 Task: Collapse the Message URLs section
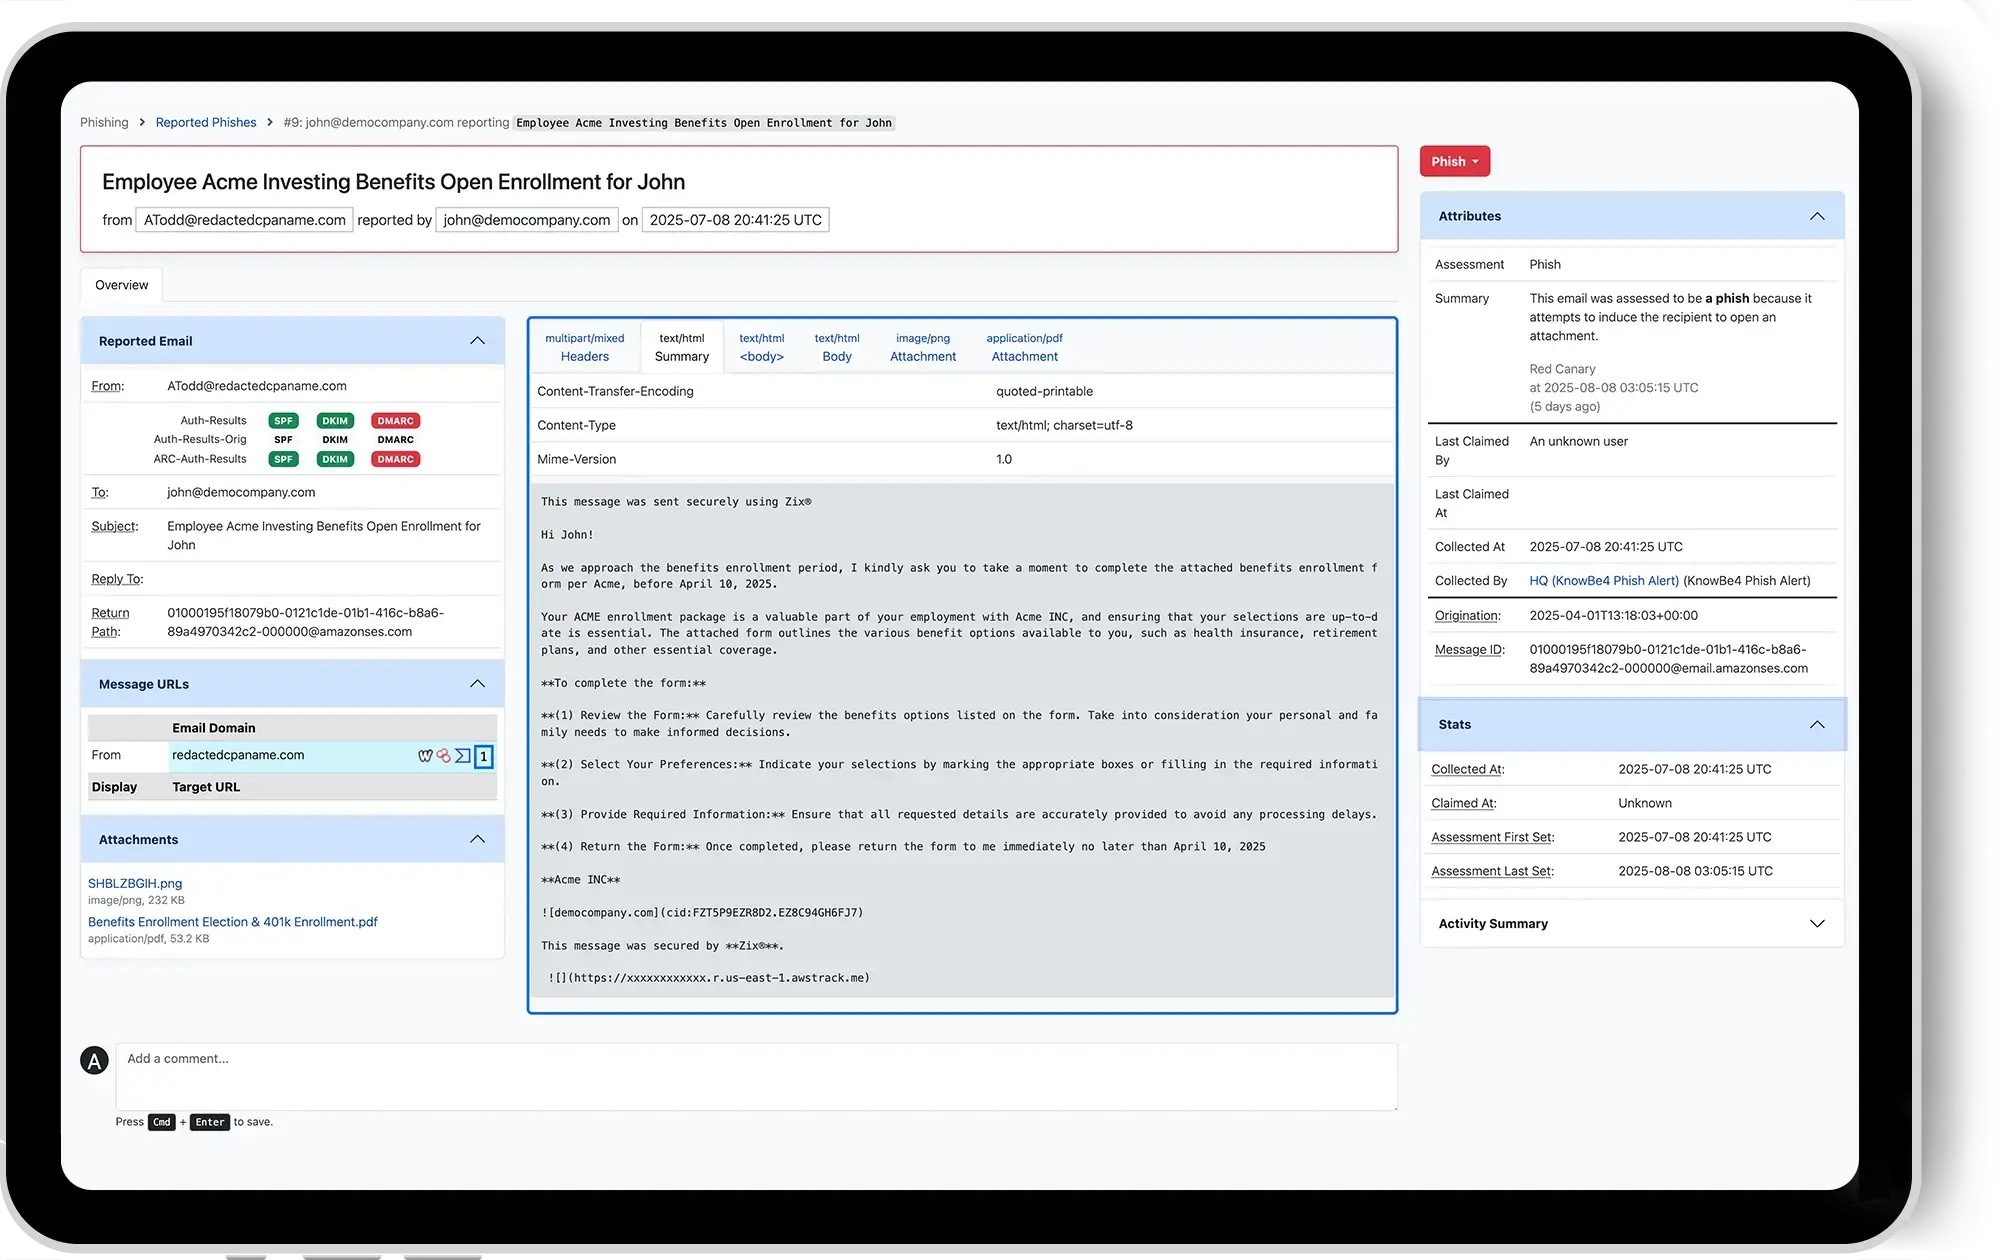(477, 684)
